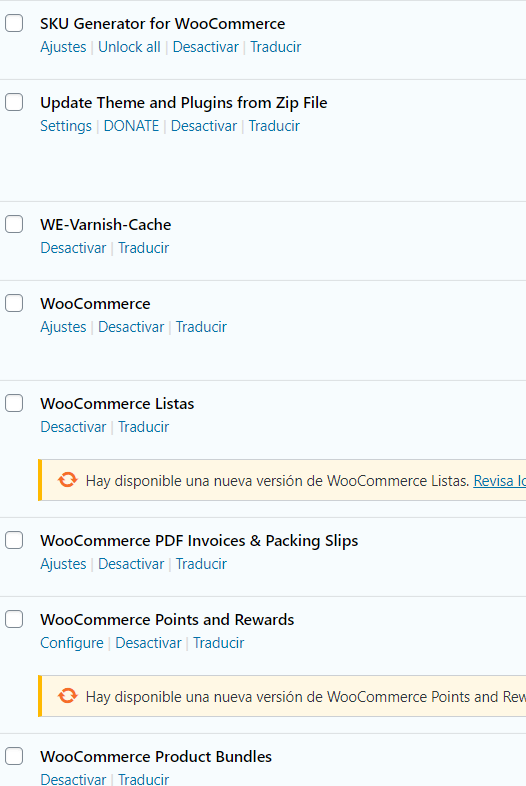Viewport: 526px width, 786px height.
Task: Click Desactivar under WooCommerce Product Bundles
Action: point(73,779)
